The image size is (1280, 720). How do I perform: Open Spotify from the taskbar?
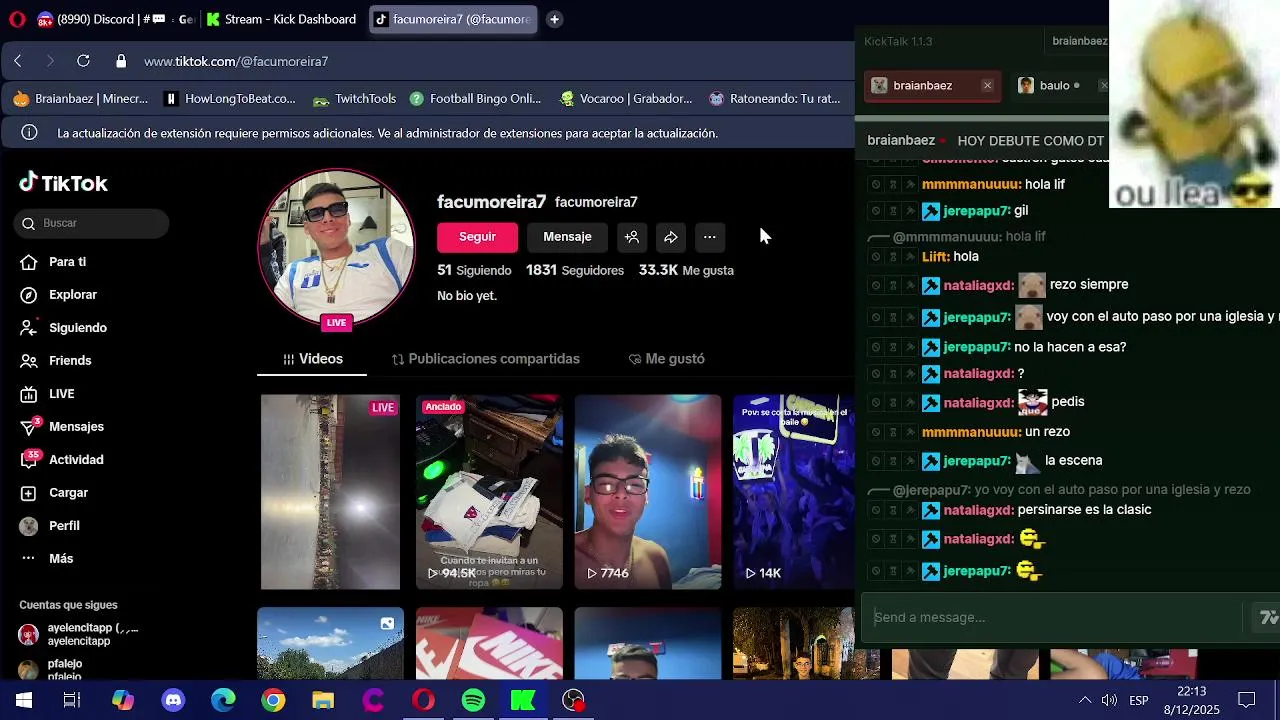(x=473, y=700)
